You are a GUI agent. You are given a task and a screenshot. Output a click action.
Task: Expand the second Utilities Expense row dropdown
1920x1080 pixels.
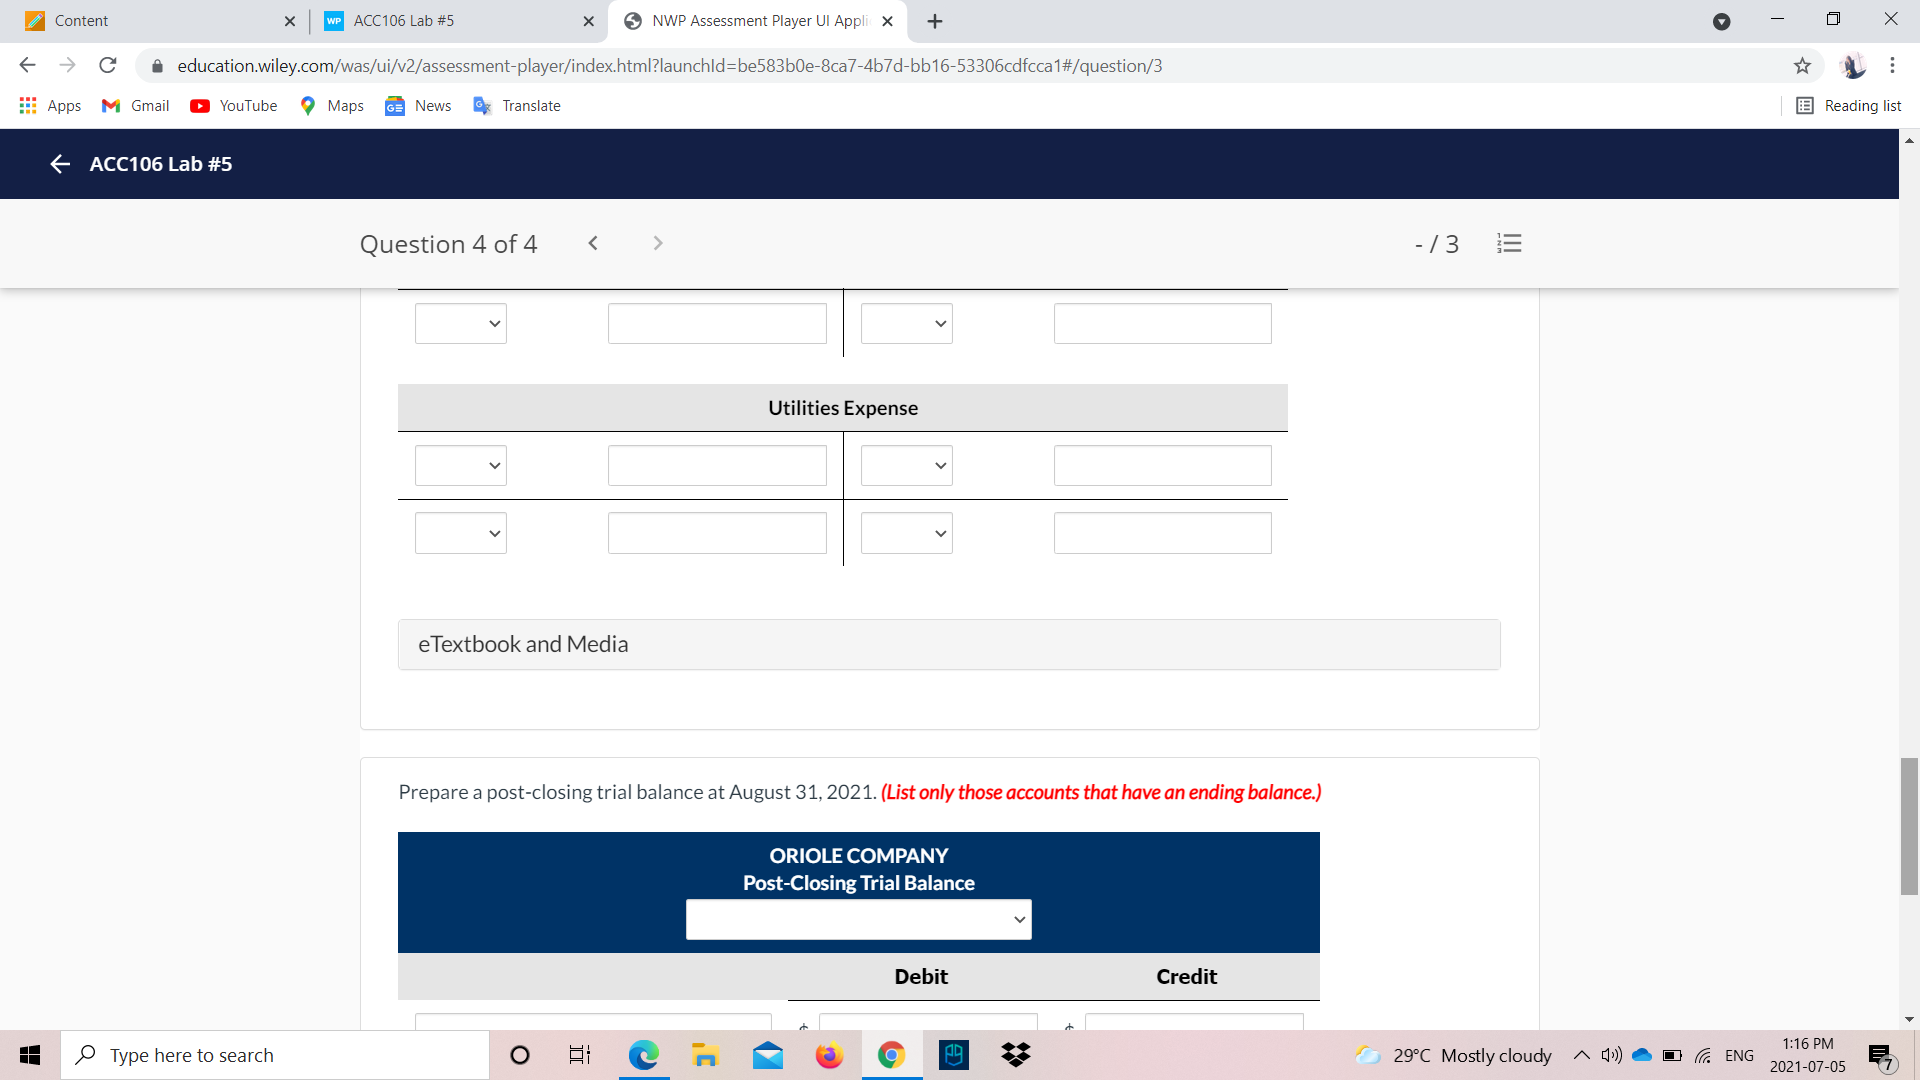point(460,533)
